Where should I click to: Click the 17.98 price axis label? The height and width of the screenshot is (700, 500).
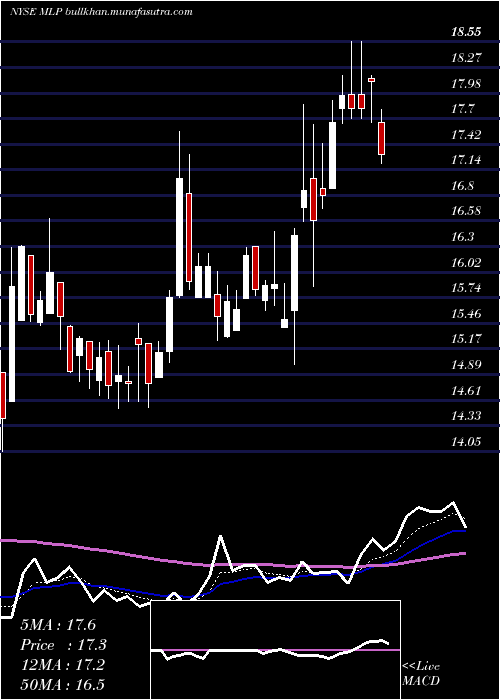click(x=466, y=83)
